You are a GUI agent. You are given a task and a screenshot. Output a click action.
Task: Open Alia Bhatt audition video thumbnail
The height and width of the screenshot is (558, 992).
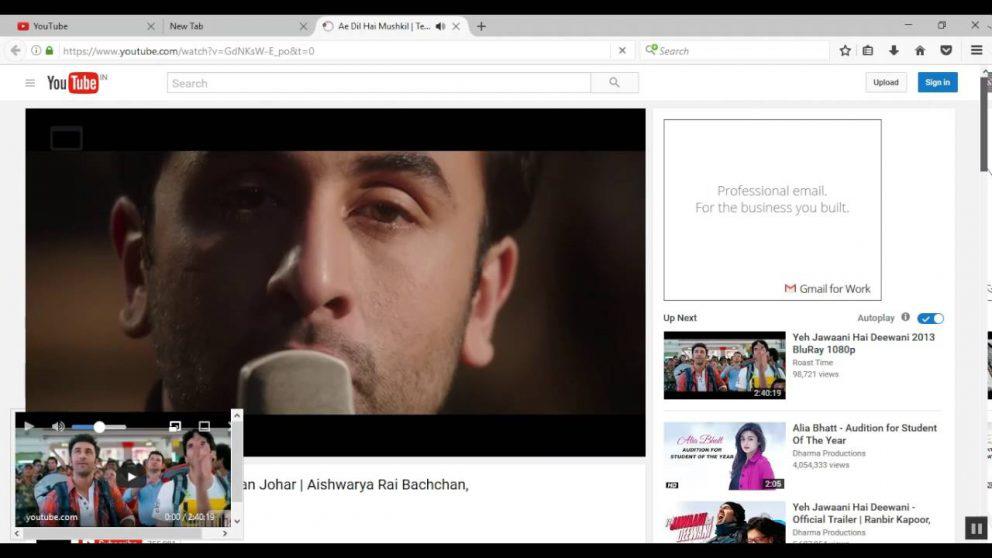724,456
